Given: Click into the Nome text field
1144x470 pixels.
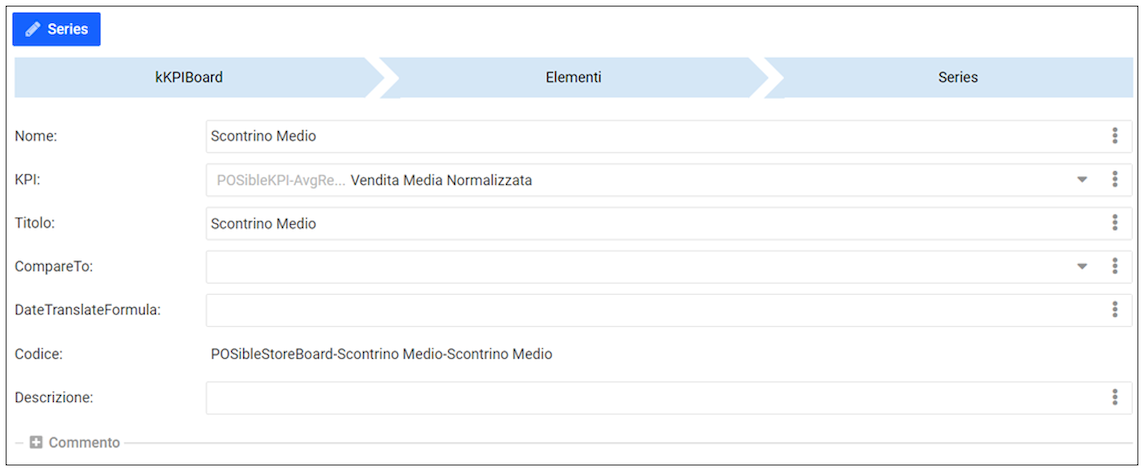Looking at the screenshot, I should click(650, 136).
